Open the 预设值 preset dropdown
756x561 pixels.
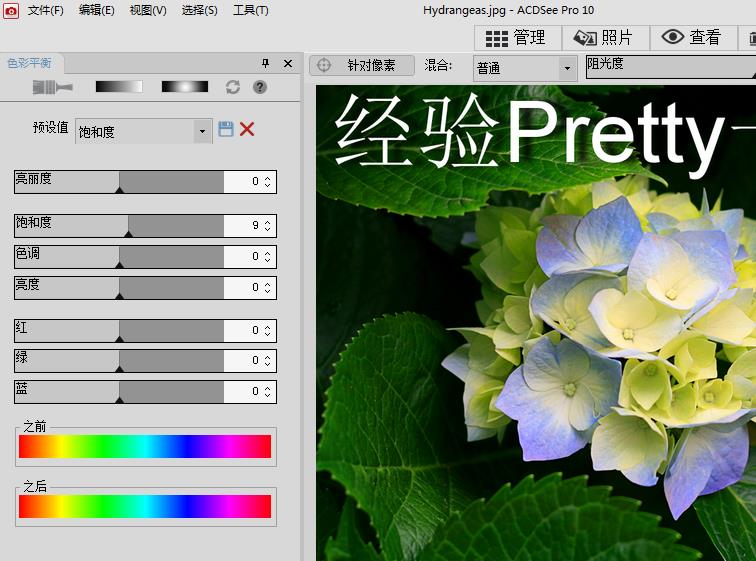(x=144, y=131)
